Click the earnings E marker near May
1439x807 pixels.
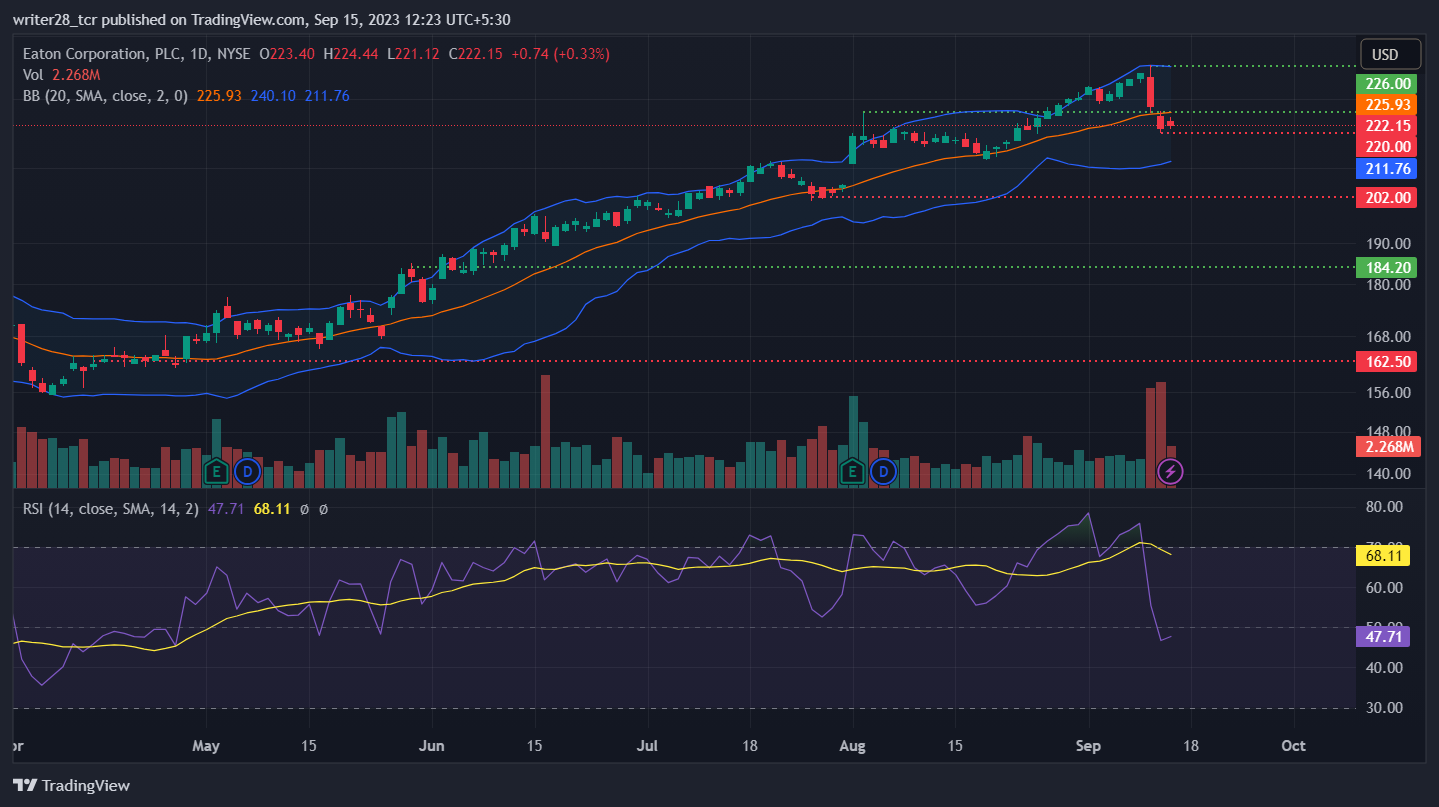click(215, 470)
